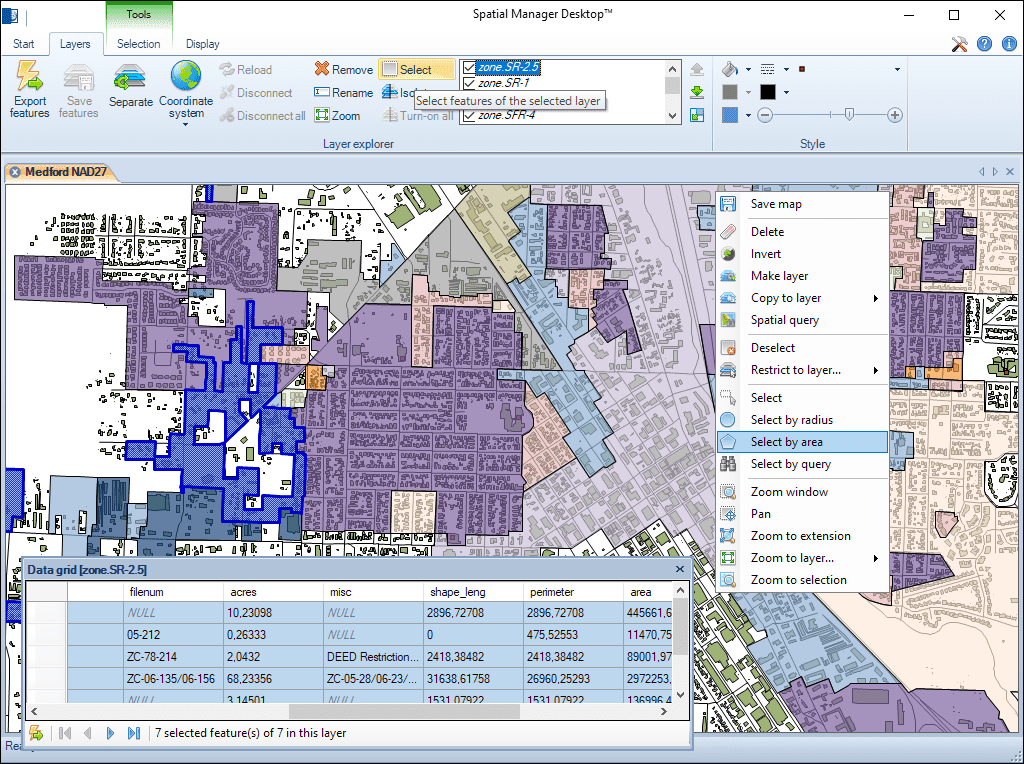Image resolution: width=1024 pixels, height=764 pixels.
Task: Close the Data grid panel
Action: point(680,569)
